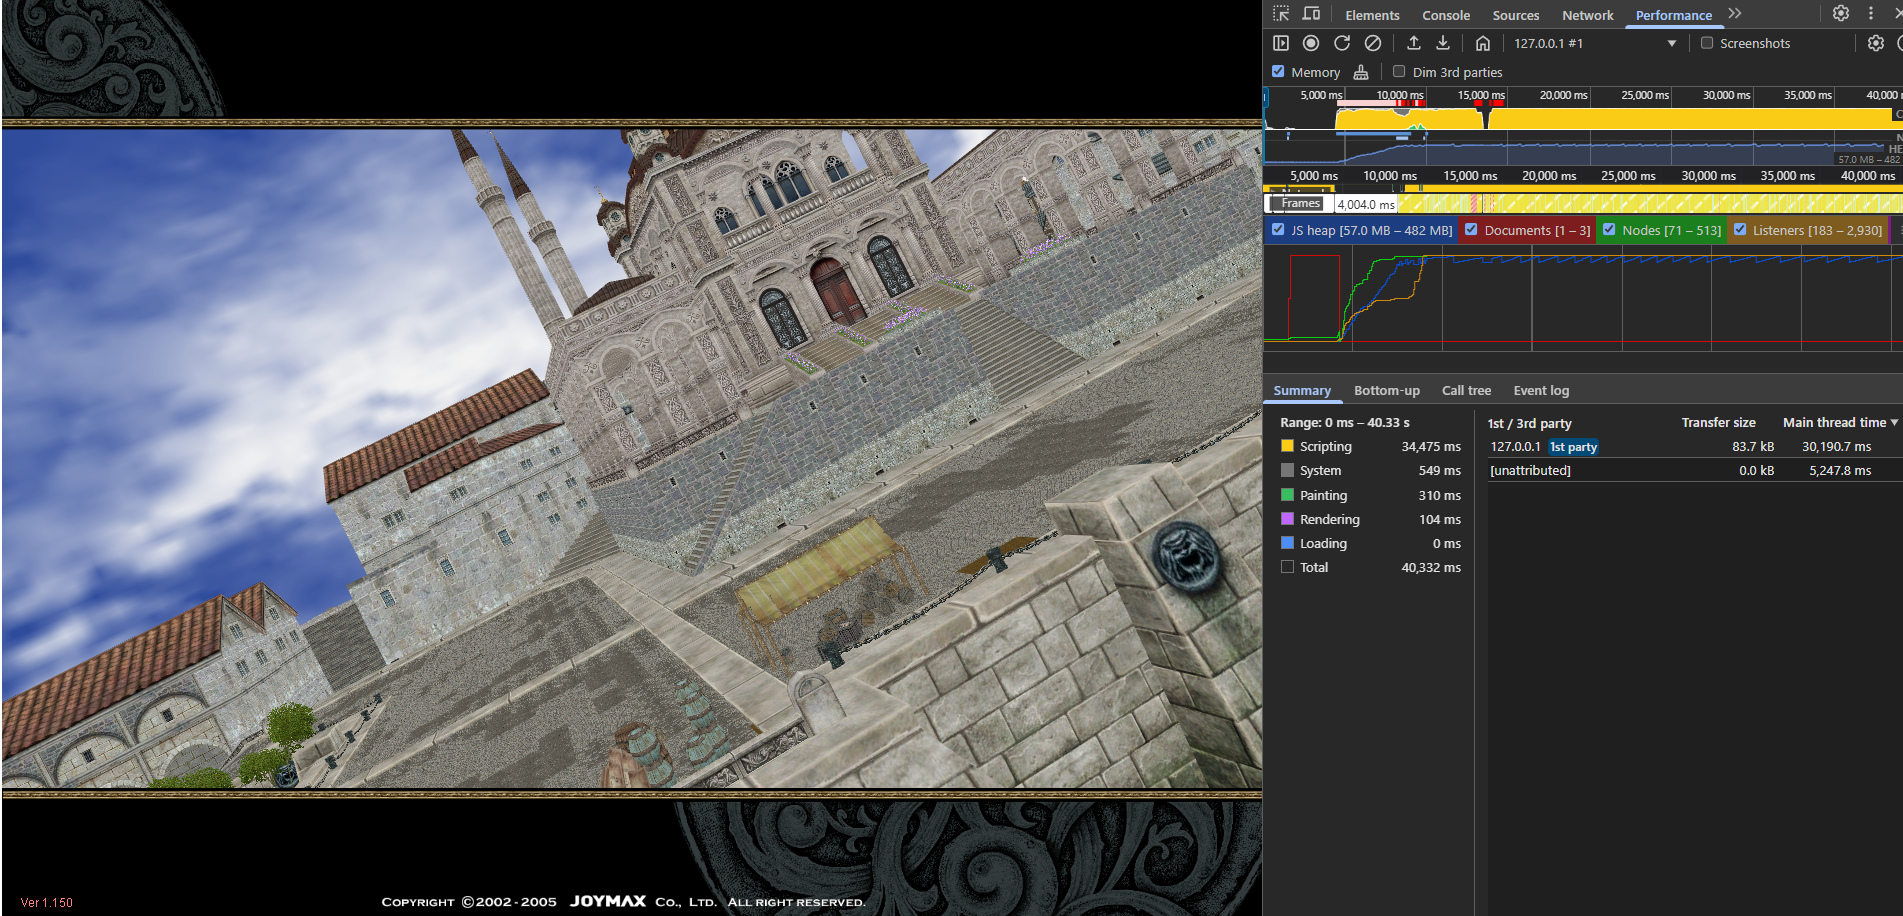Click 20,000 ms marker in overview timeline
Viewport: 1903px width, 916px height.
pos(1563,95)
